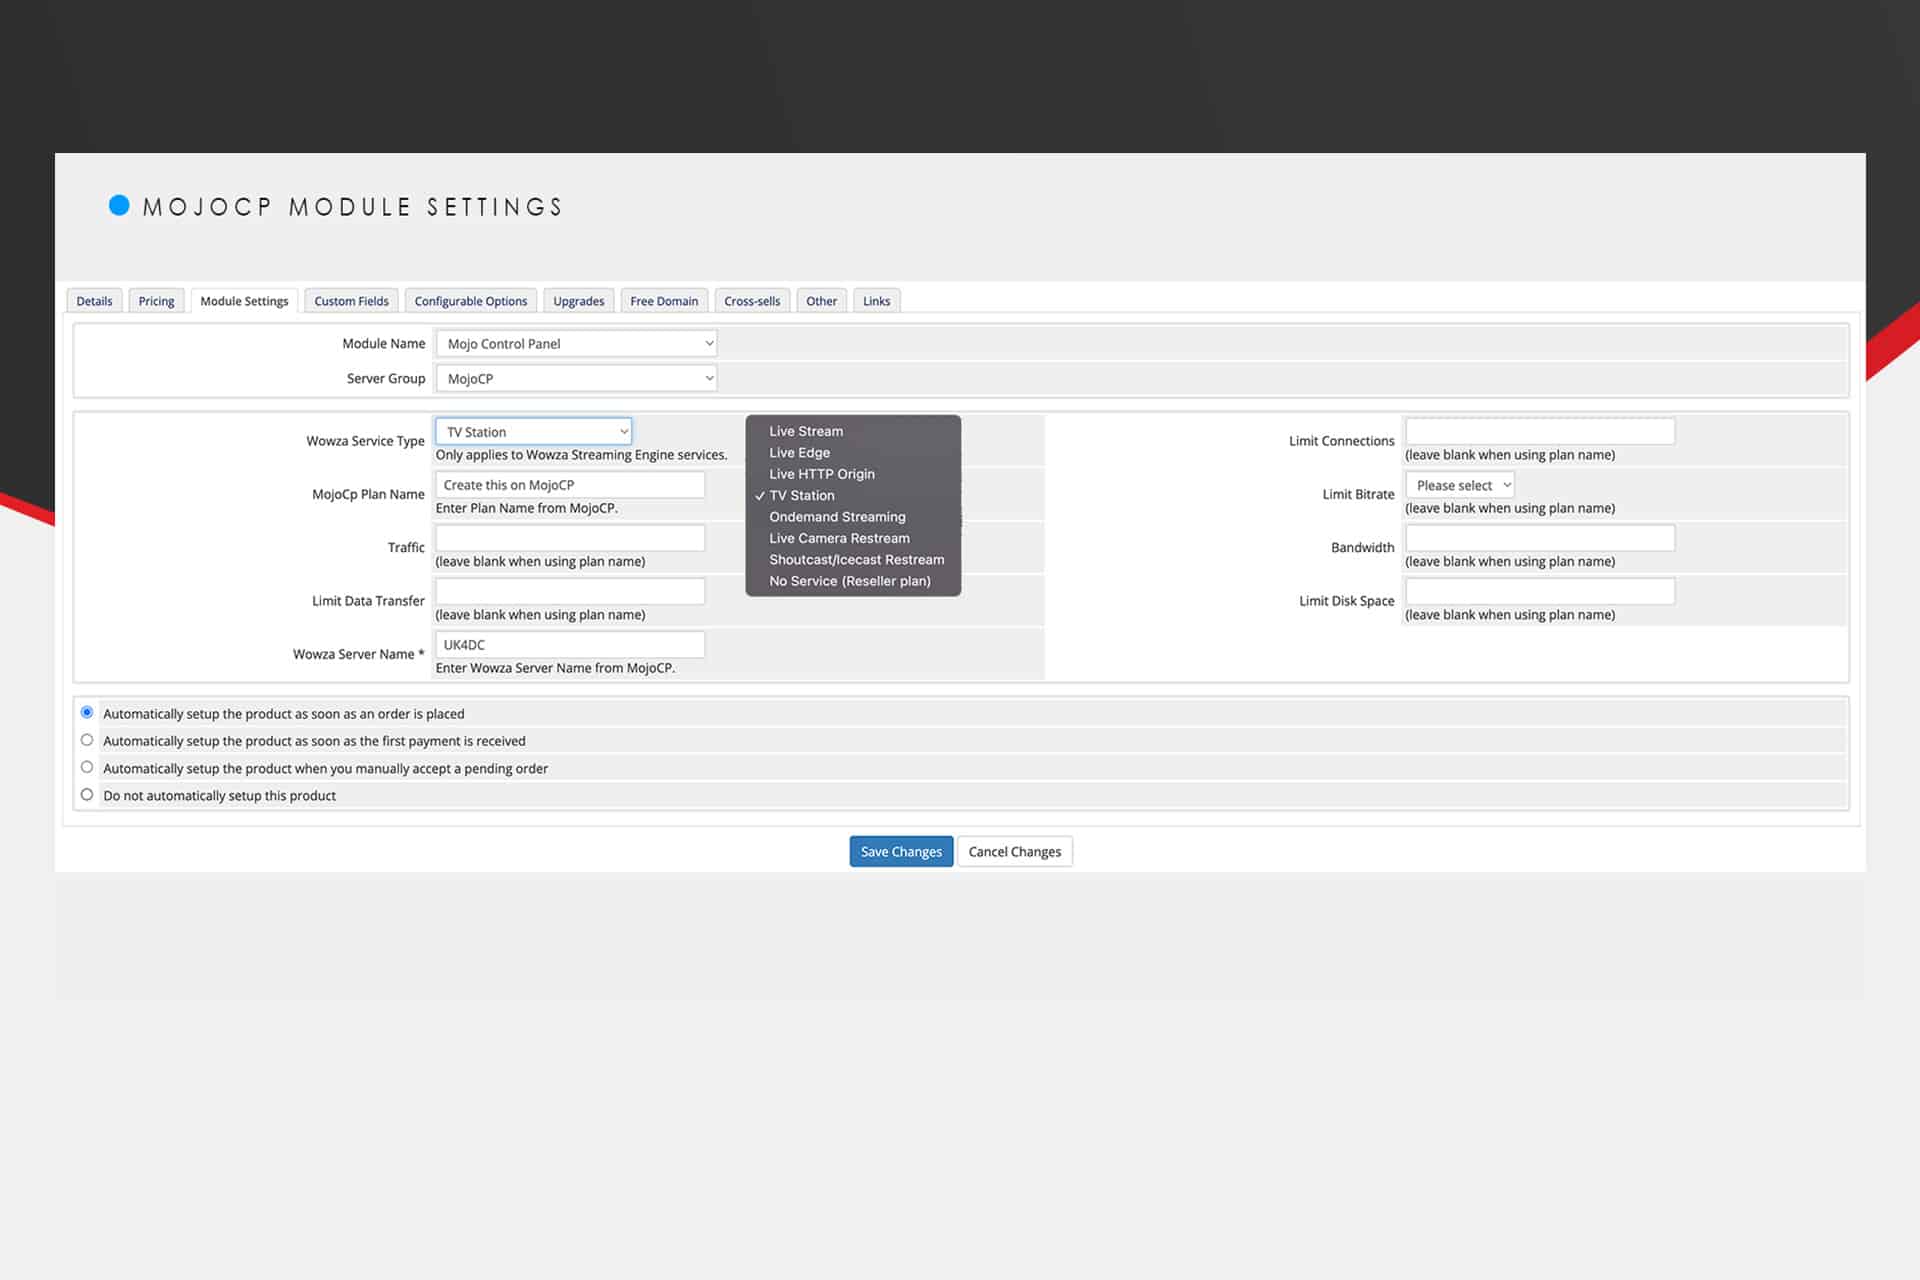
Task: Select setup after first payment radio
Action: 87,740
